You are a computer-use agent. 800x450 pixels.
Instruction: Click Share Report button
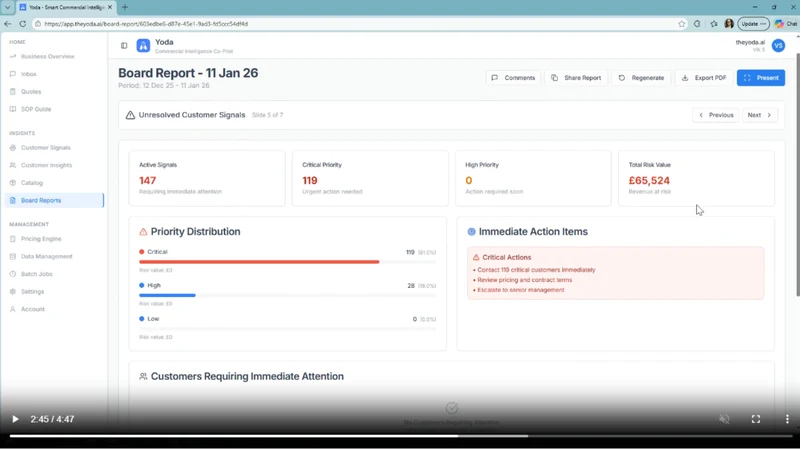pyautogui.click(x=576, y=78)
